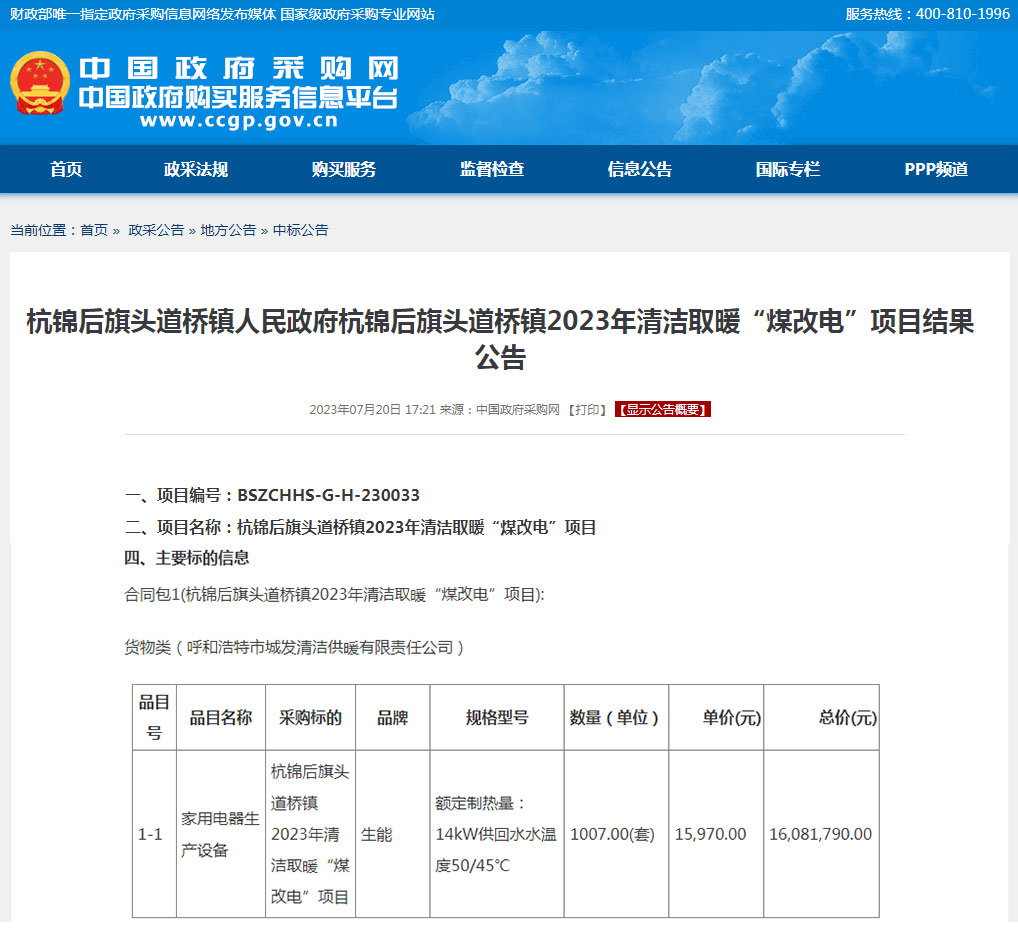1018x929 pixels.
Task: Click the announcement headline about 煤改电 project
Action: click(x=500, y=339)
